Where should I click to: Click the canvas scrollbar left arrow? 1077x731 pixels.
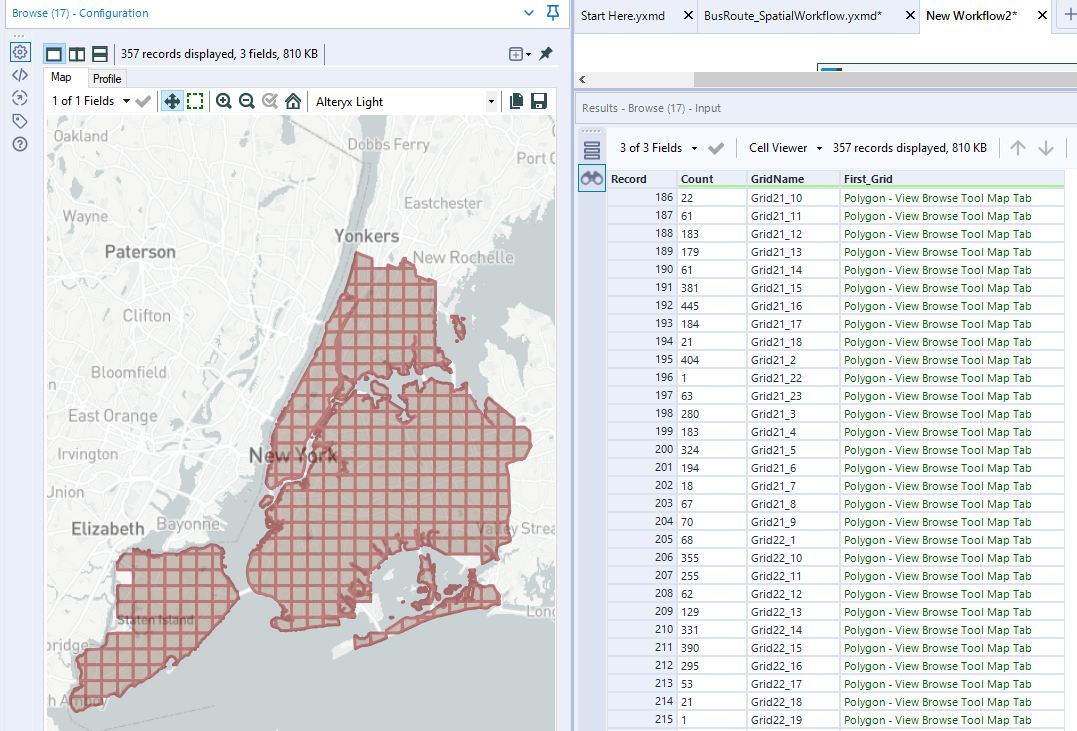pyautogui.click(x=582, y=80)
